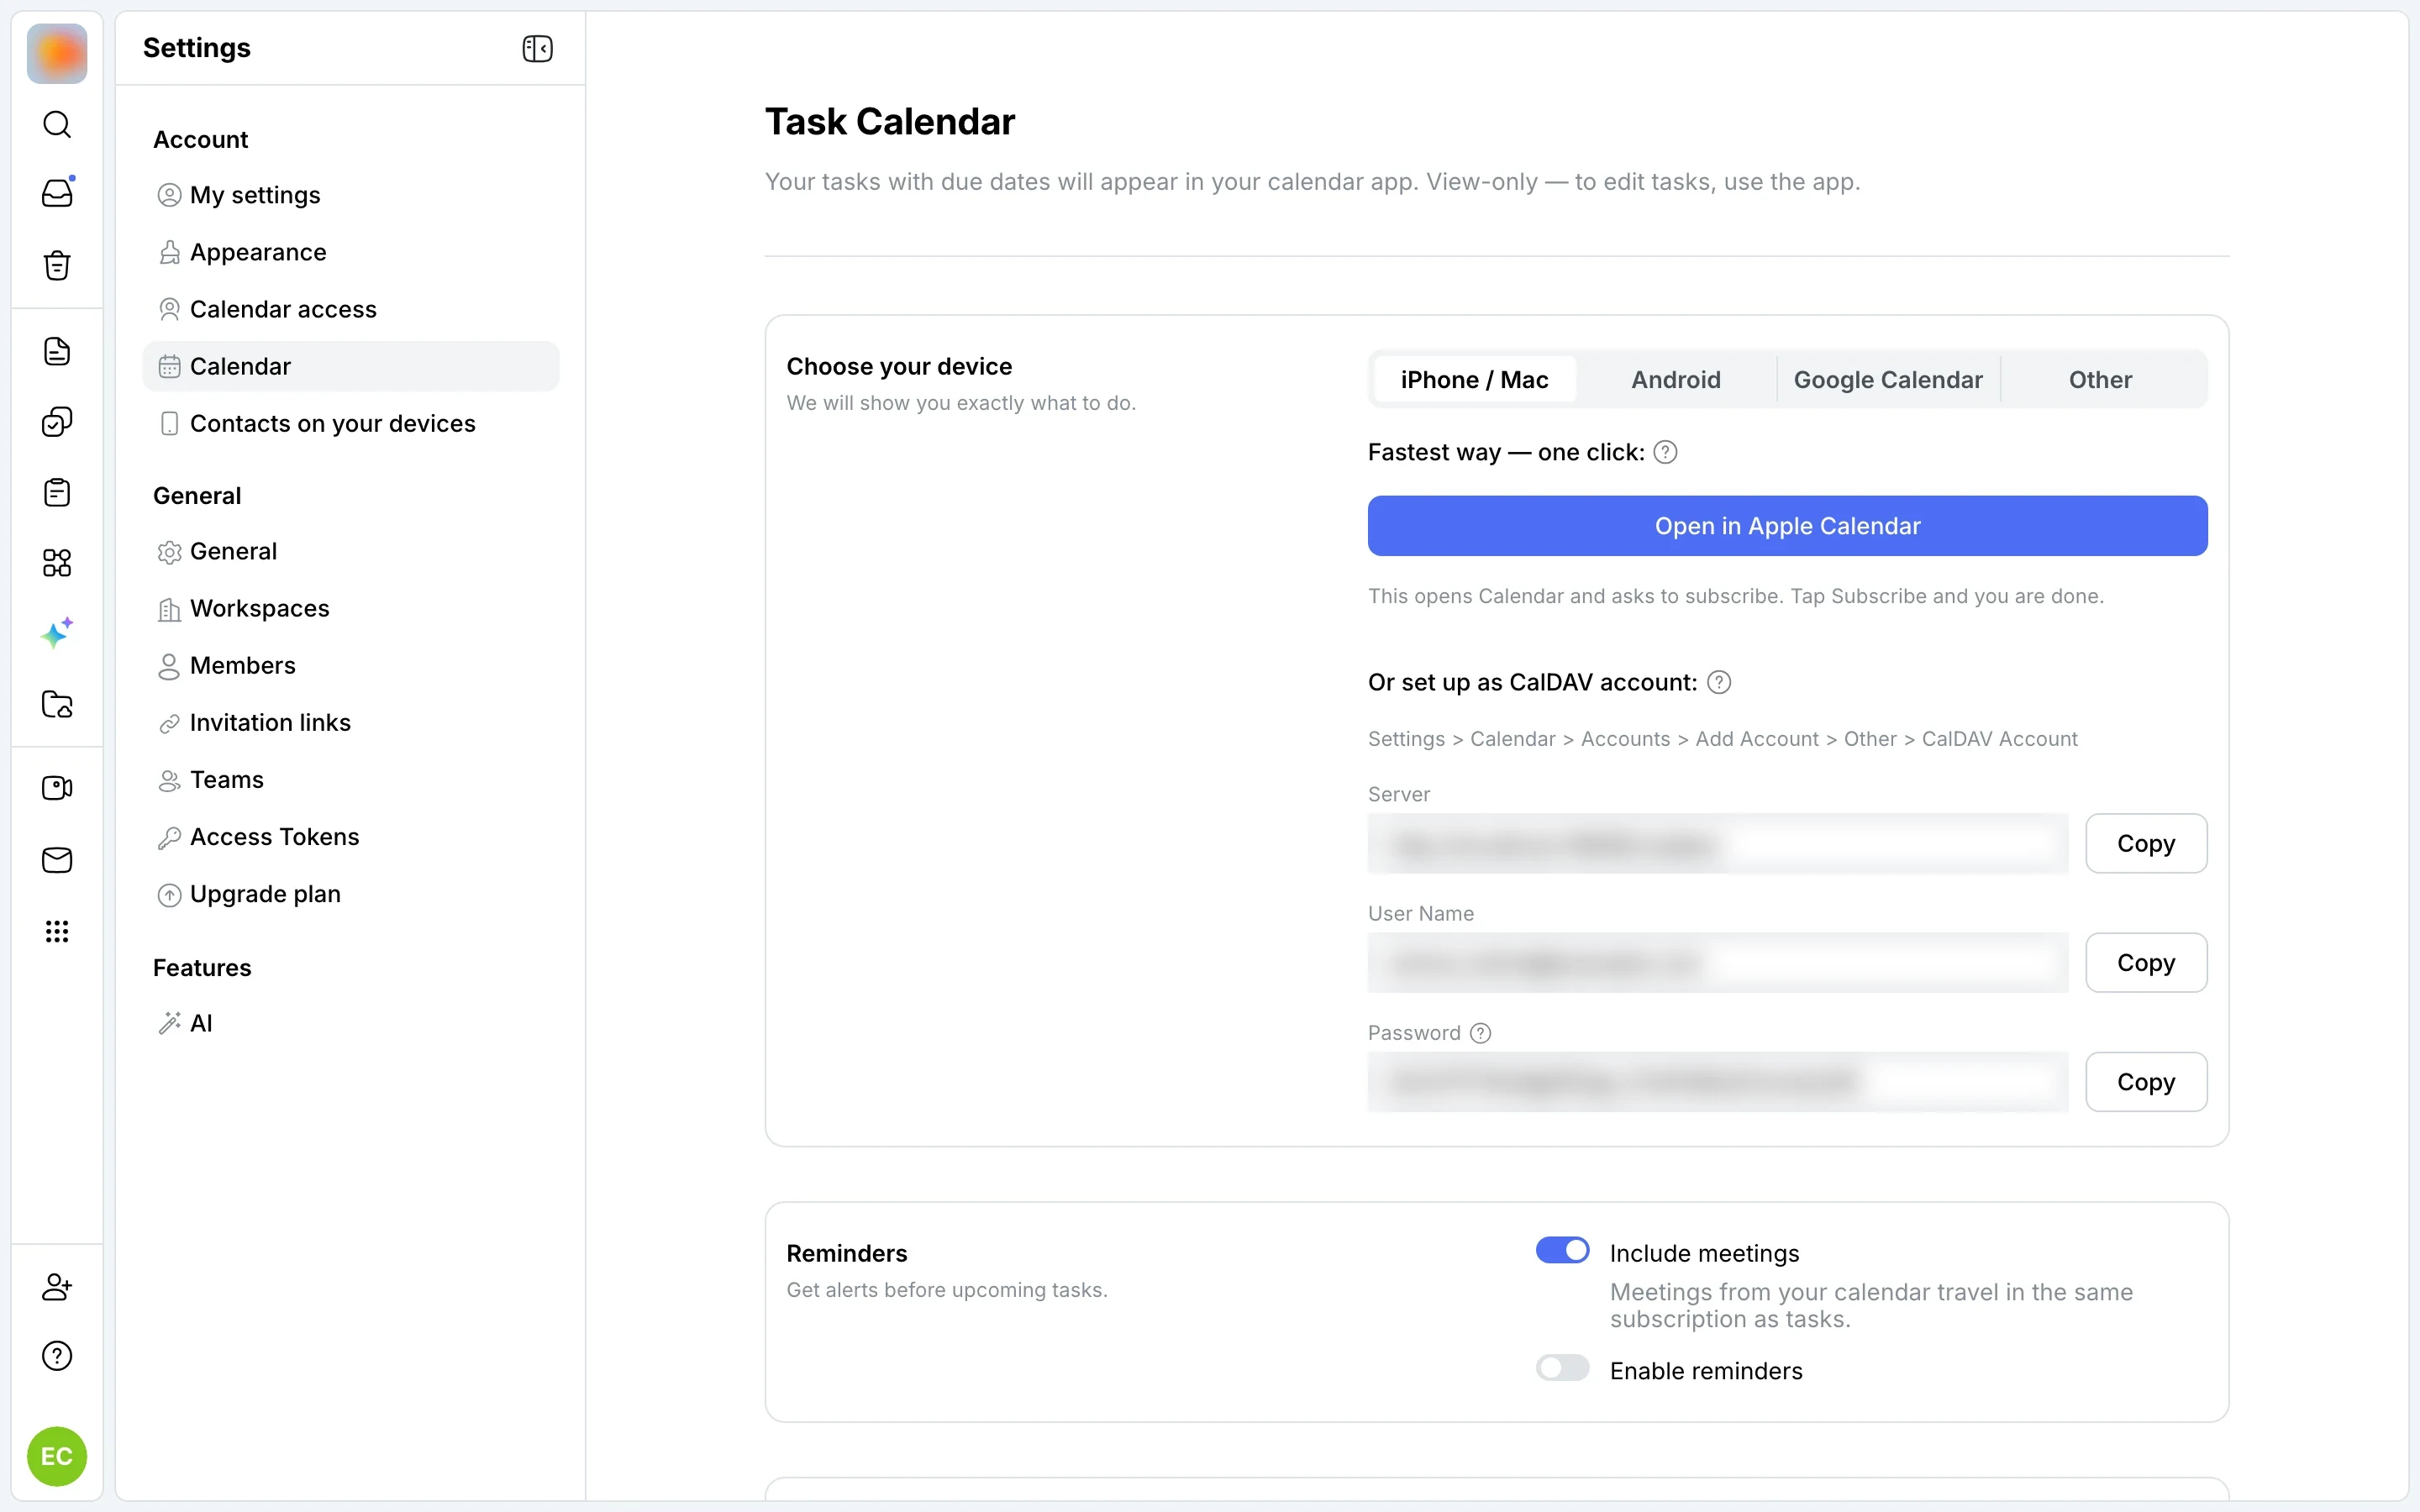Open the search icon in left rail
This screenshot has width=2420, height=1512.
pos(57,125)
